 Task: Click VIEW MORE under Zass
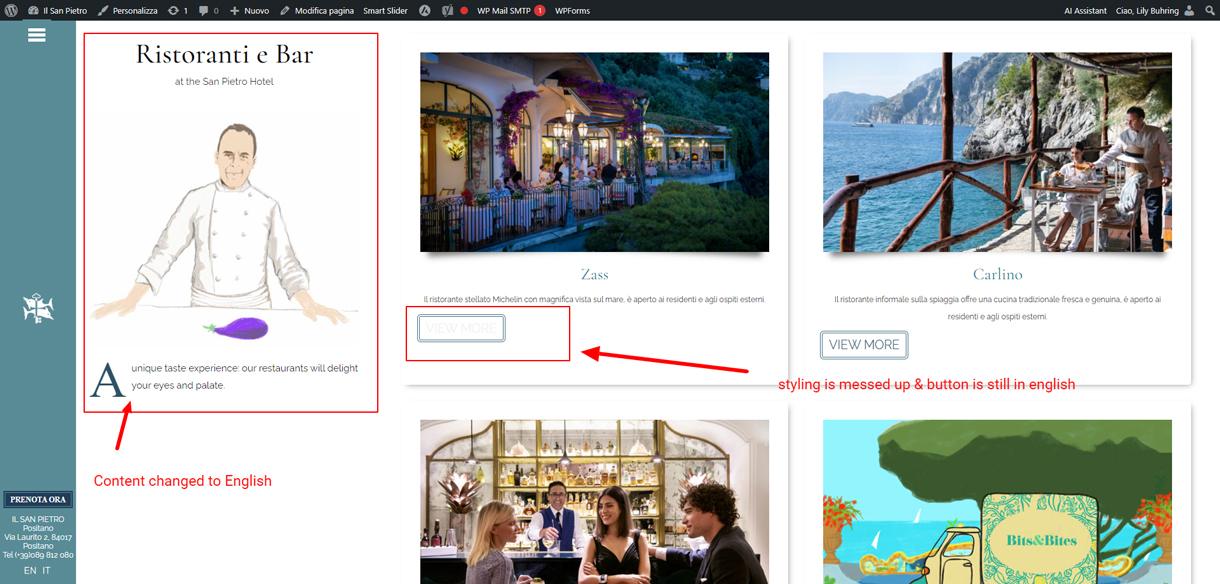point(461,328)
